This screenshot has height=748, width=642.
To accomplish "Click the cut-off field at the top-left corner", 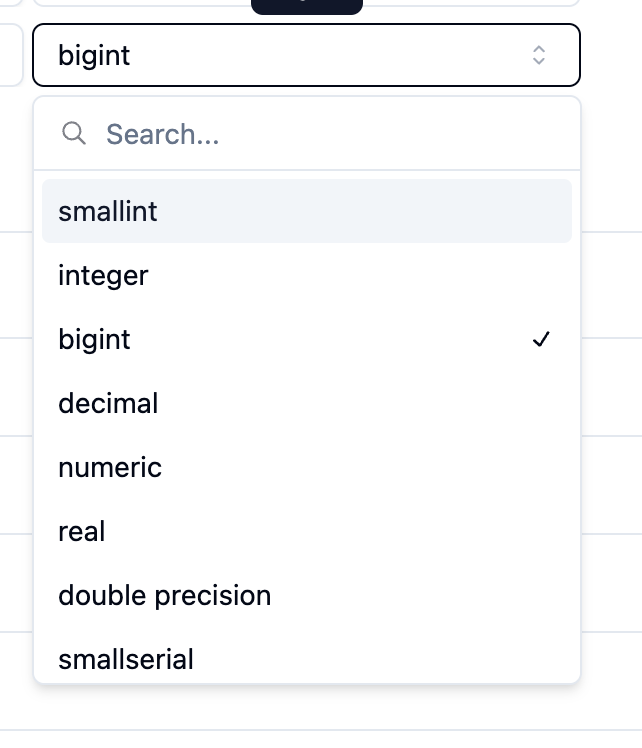I will (x=10, y=3).
